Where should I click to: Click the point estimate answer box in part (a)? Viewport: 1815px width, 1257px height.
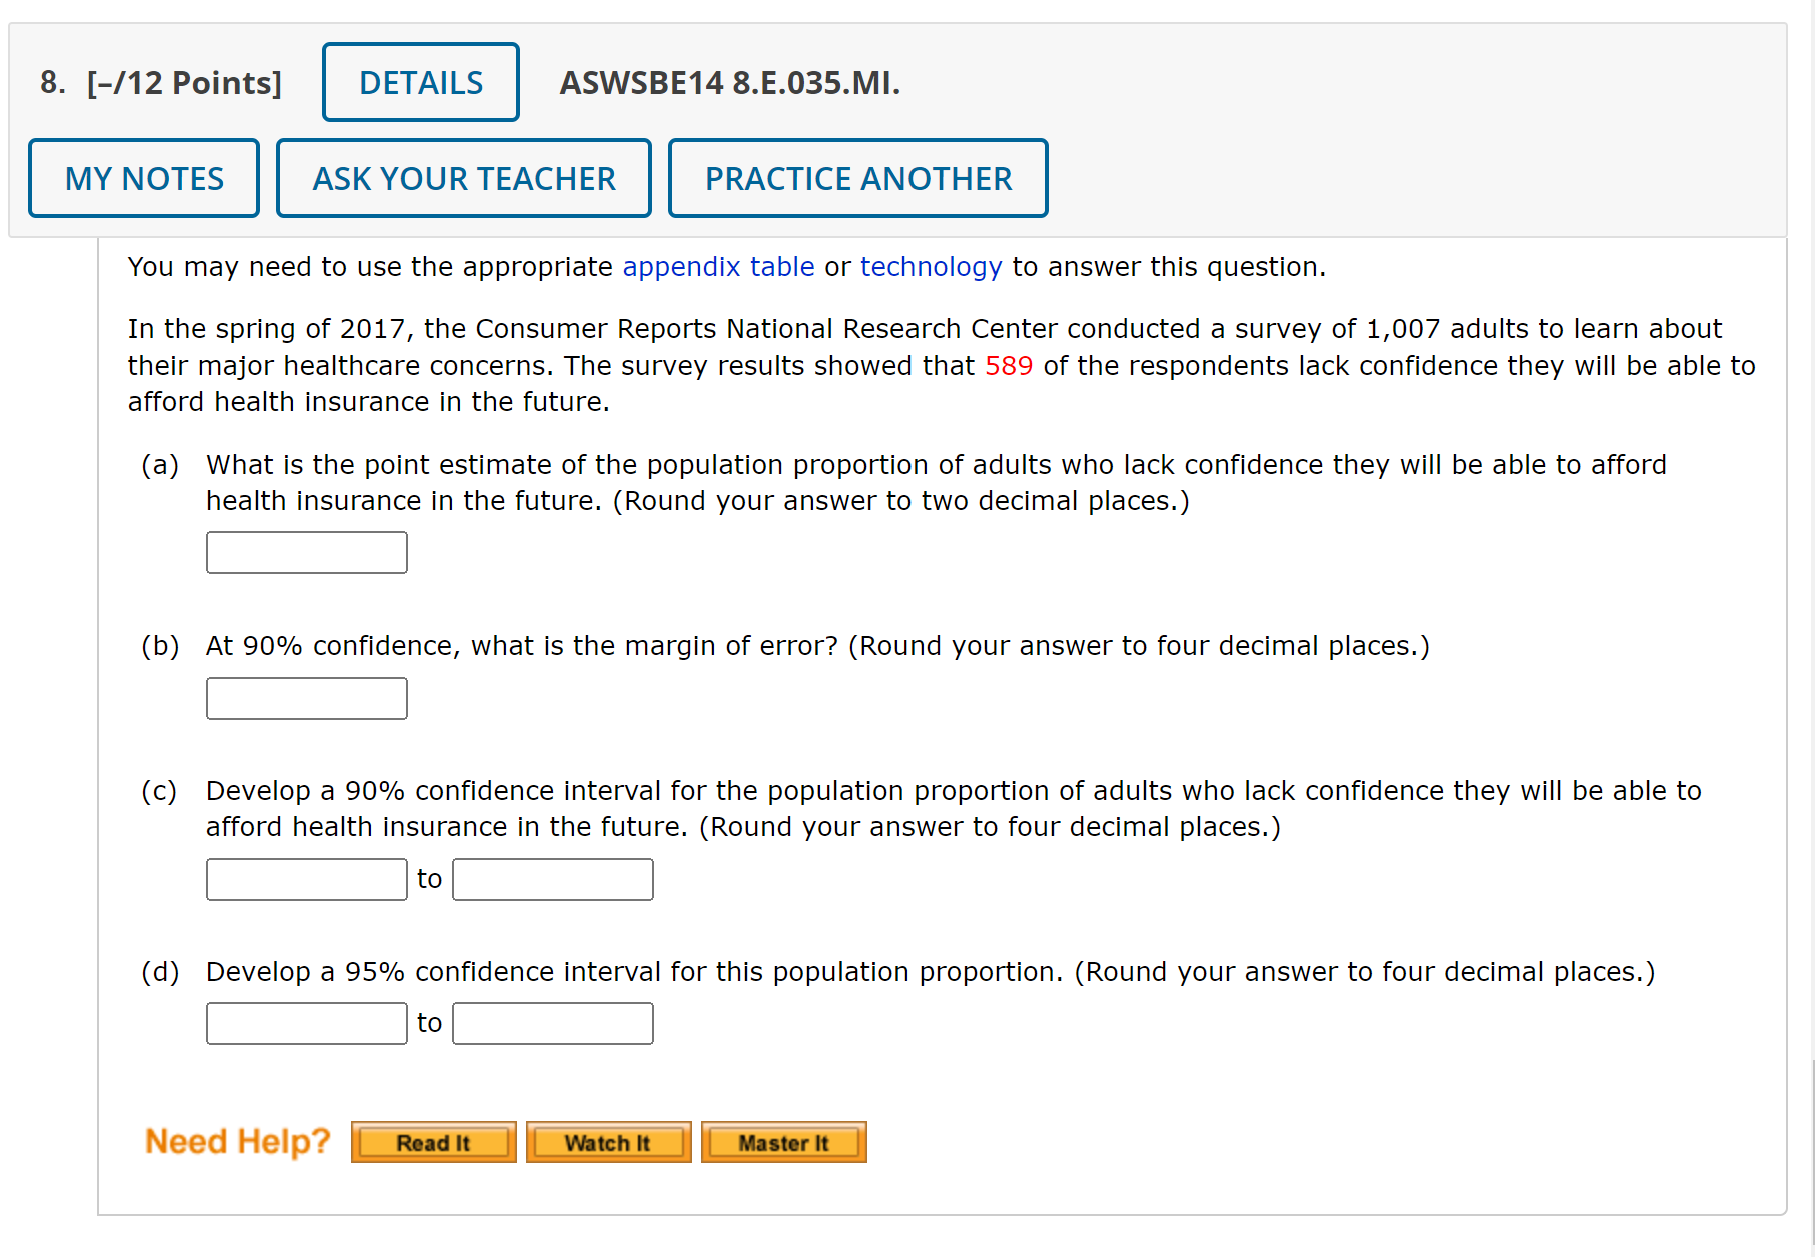306,552
